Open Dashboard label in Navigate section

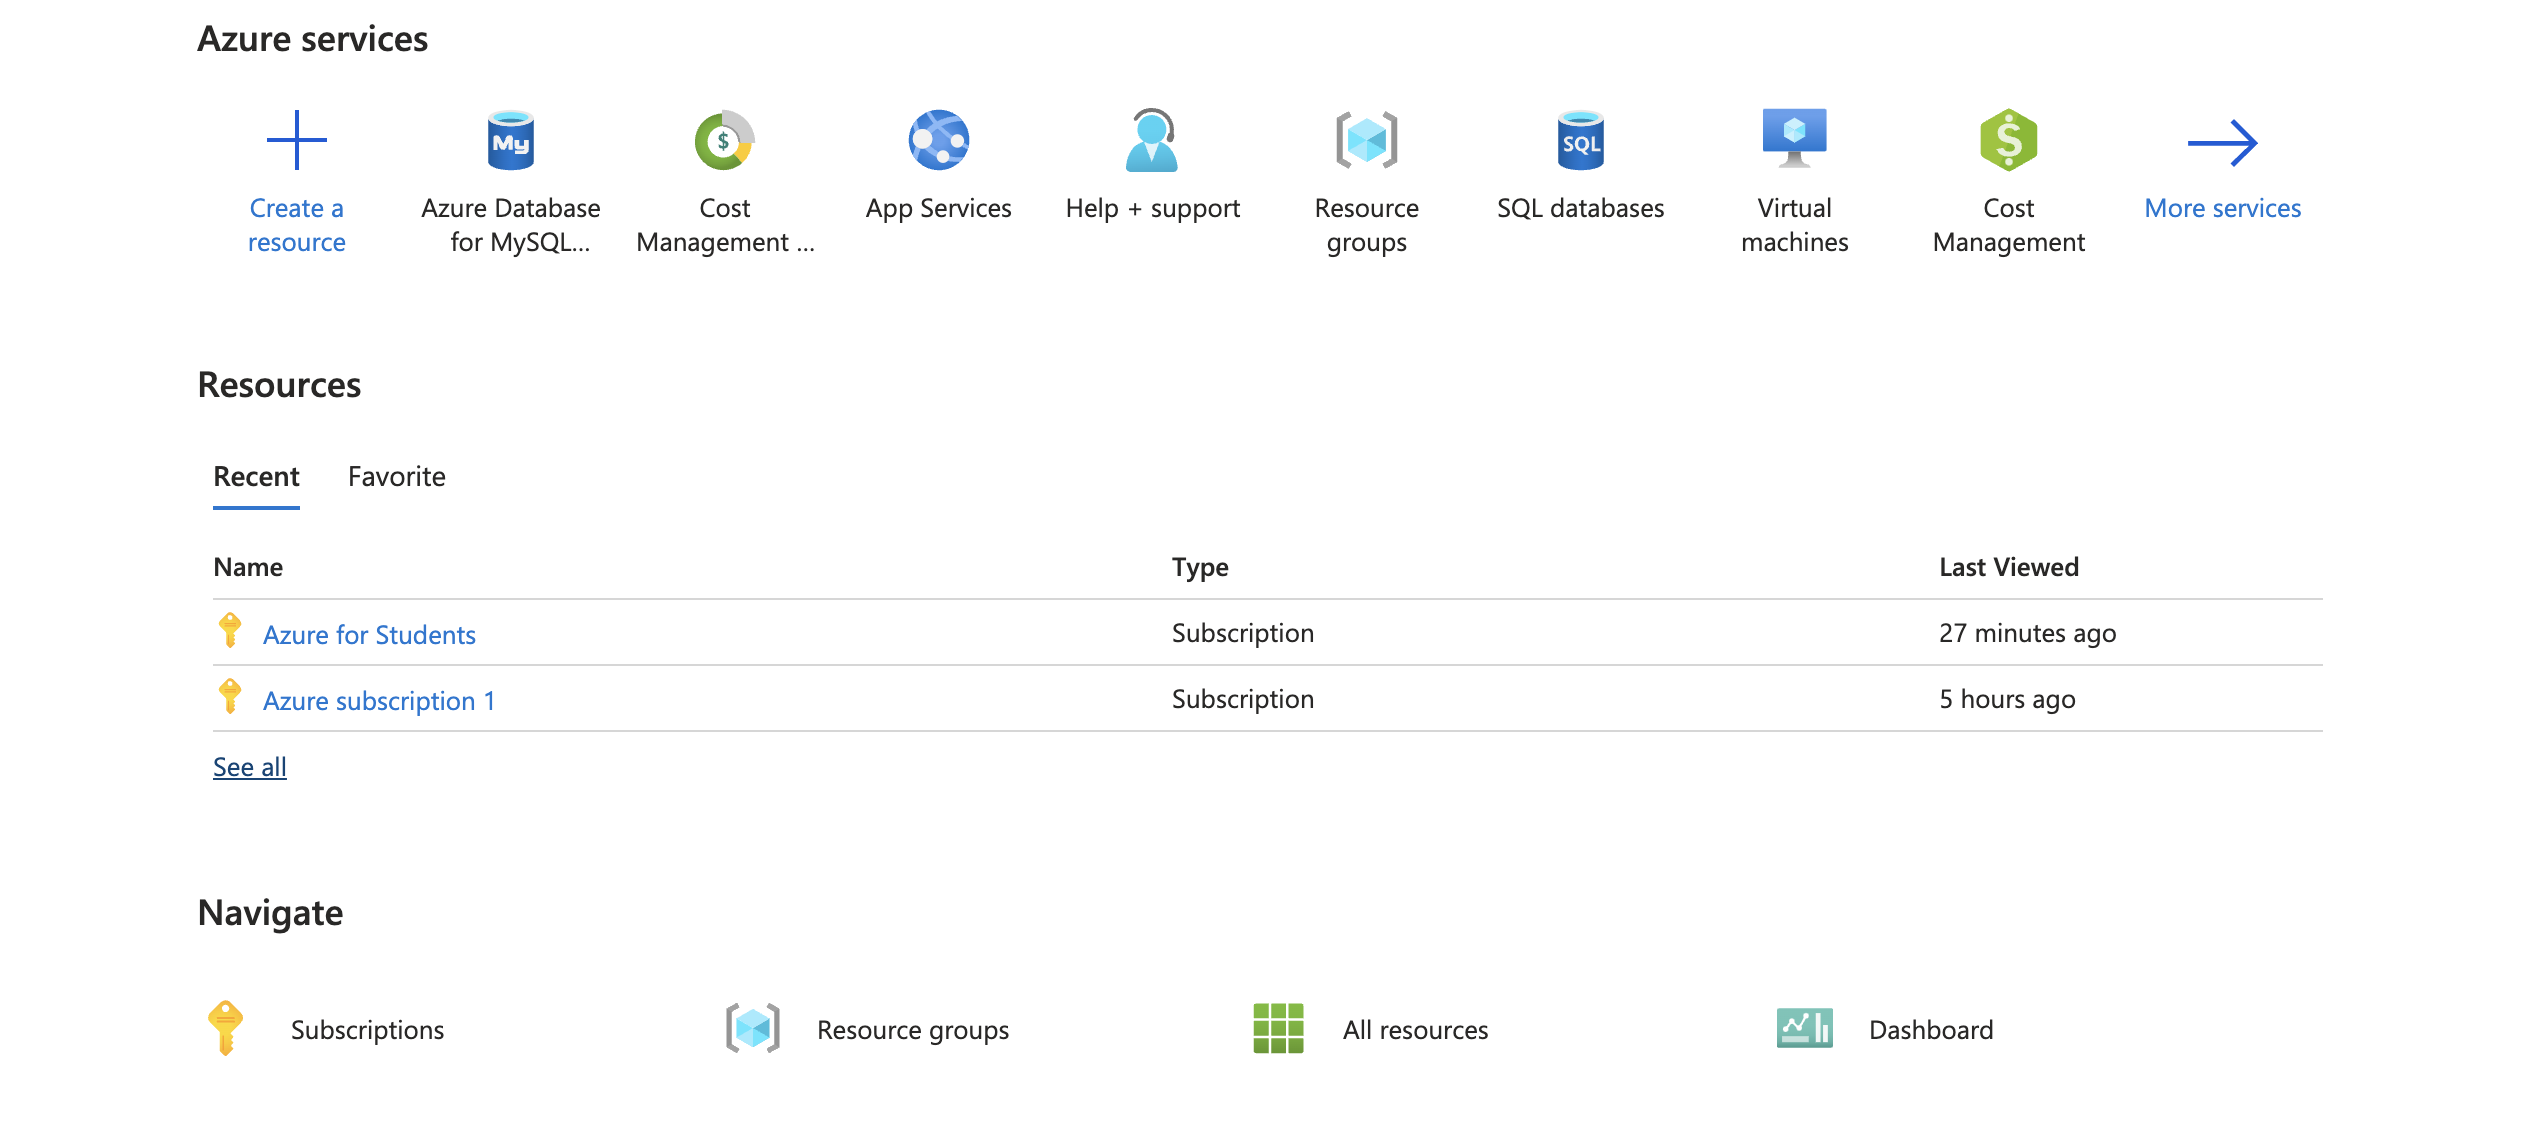(x=1930, y=1030)
